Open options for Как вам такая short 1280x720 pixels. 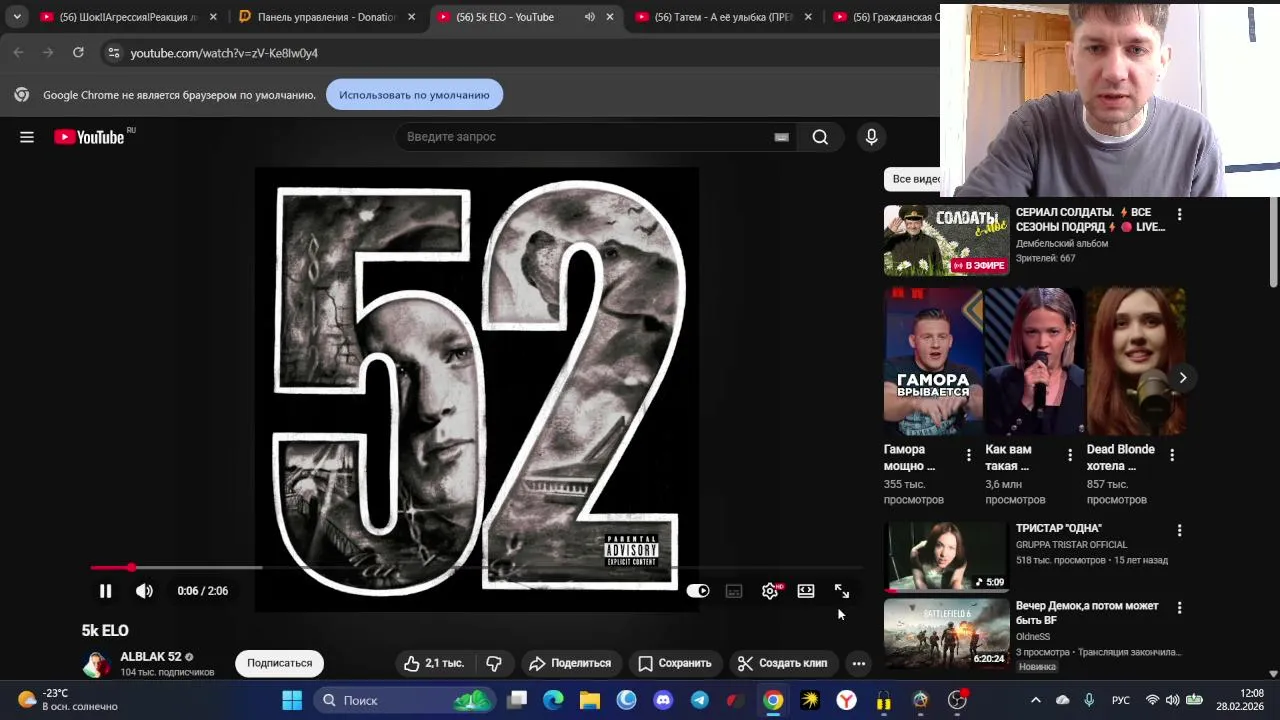click(x=1069, y=455)
